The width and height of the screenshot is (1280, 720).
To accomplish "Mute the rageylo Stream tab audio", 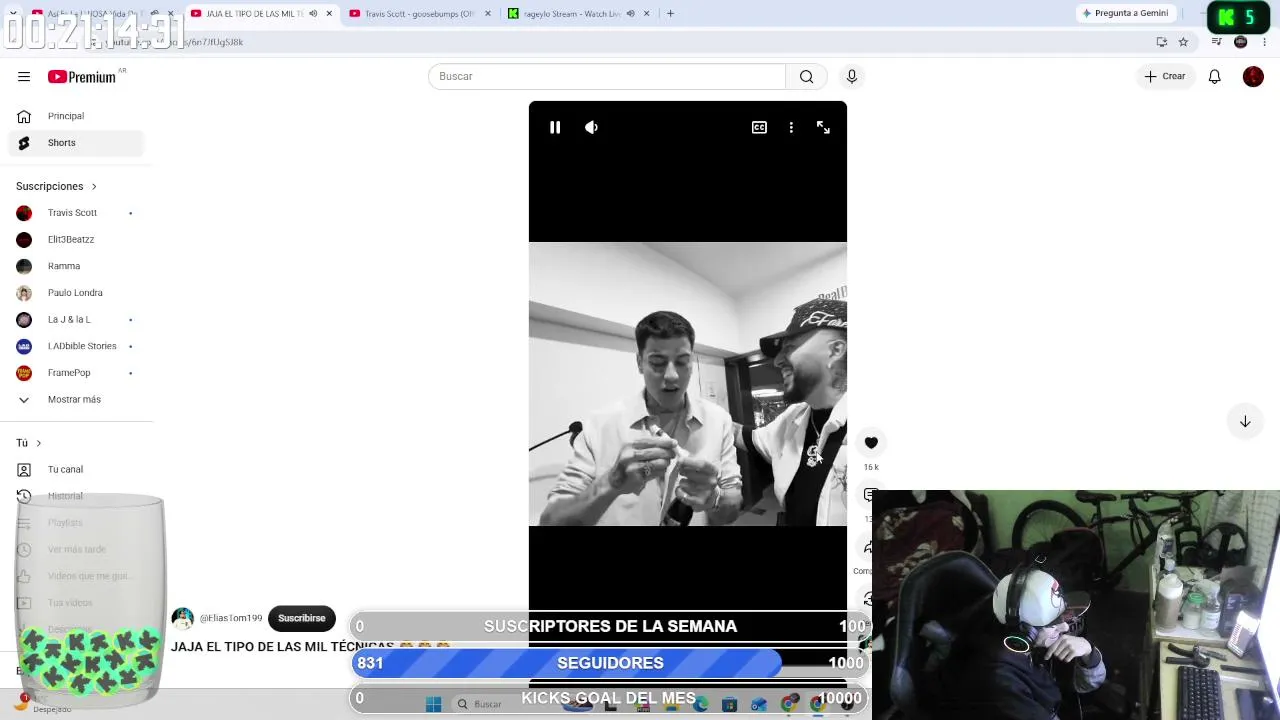I will point(630,14).
